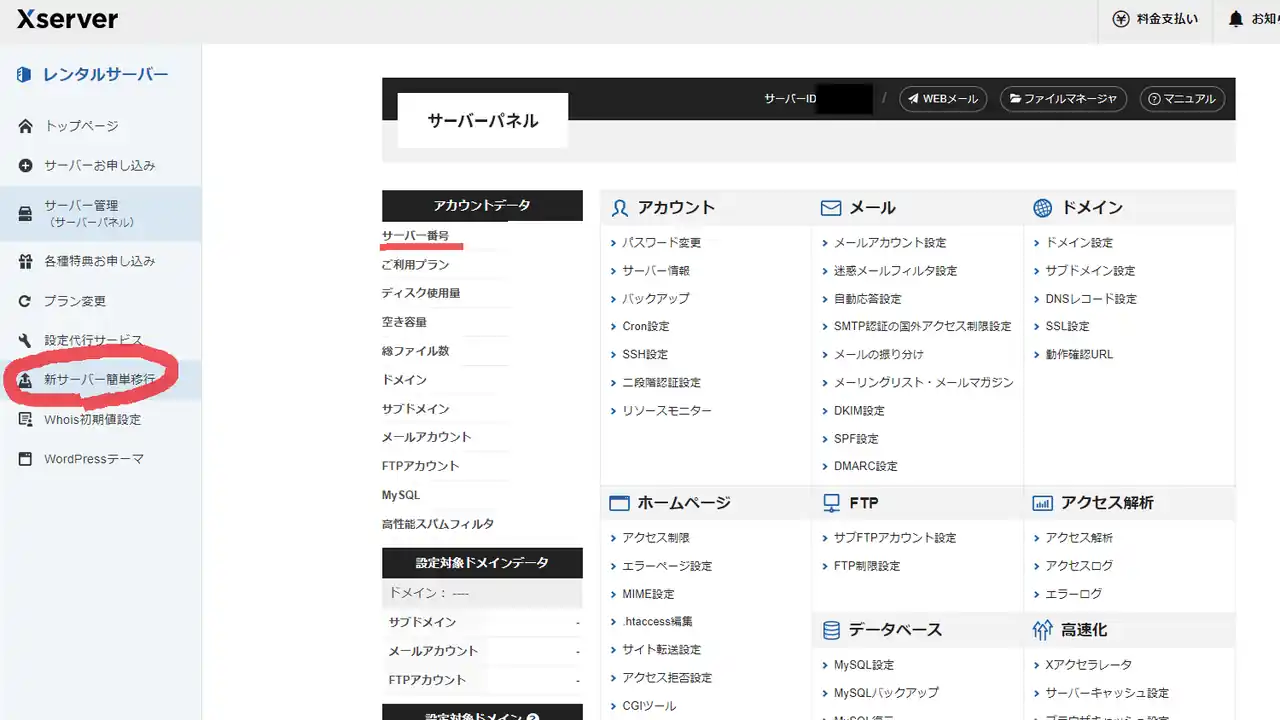Viewport: 1280px width, 720px height.
Task: Open SMTP認証の国外アクセス制限設定 link
Action: [x=923, y=327]
